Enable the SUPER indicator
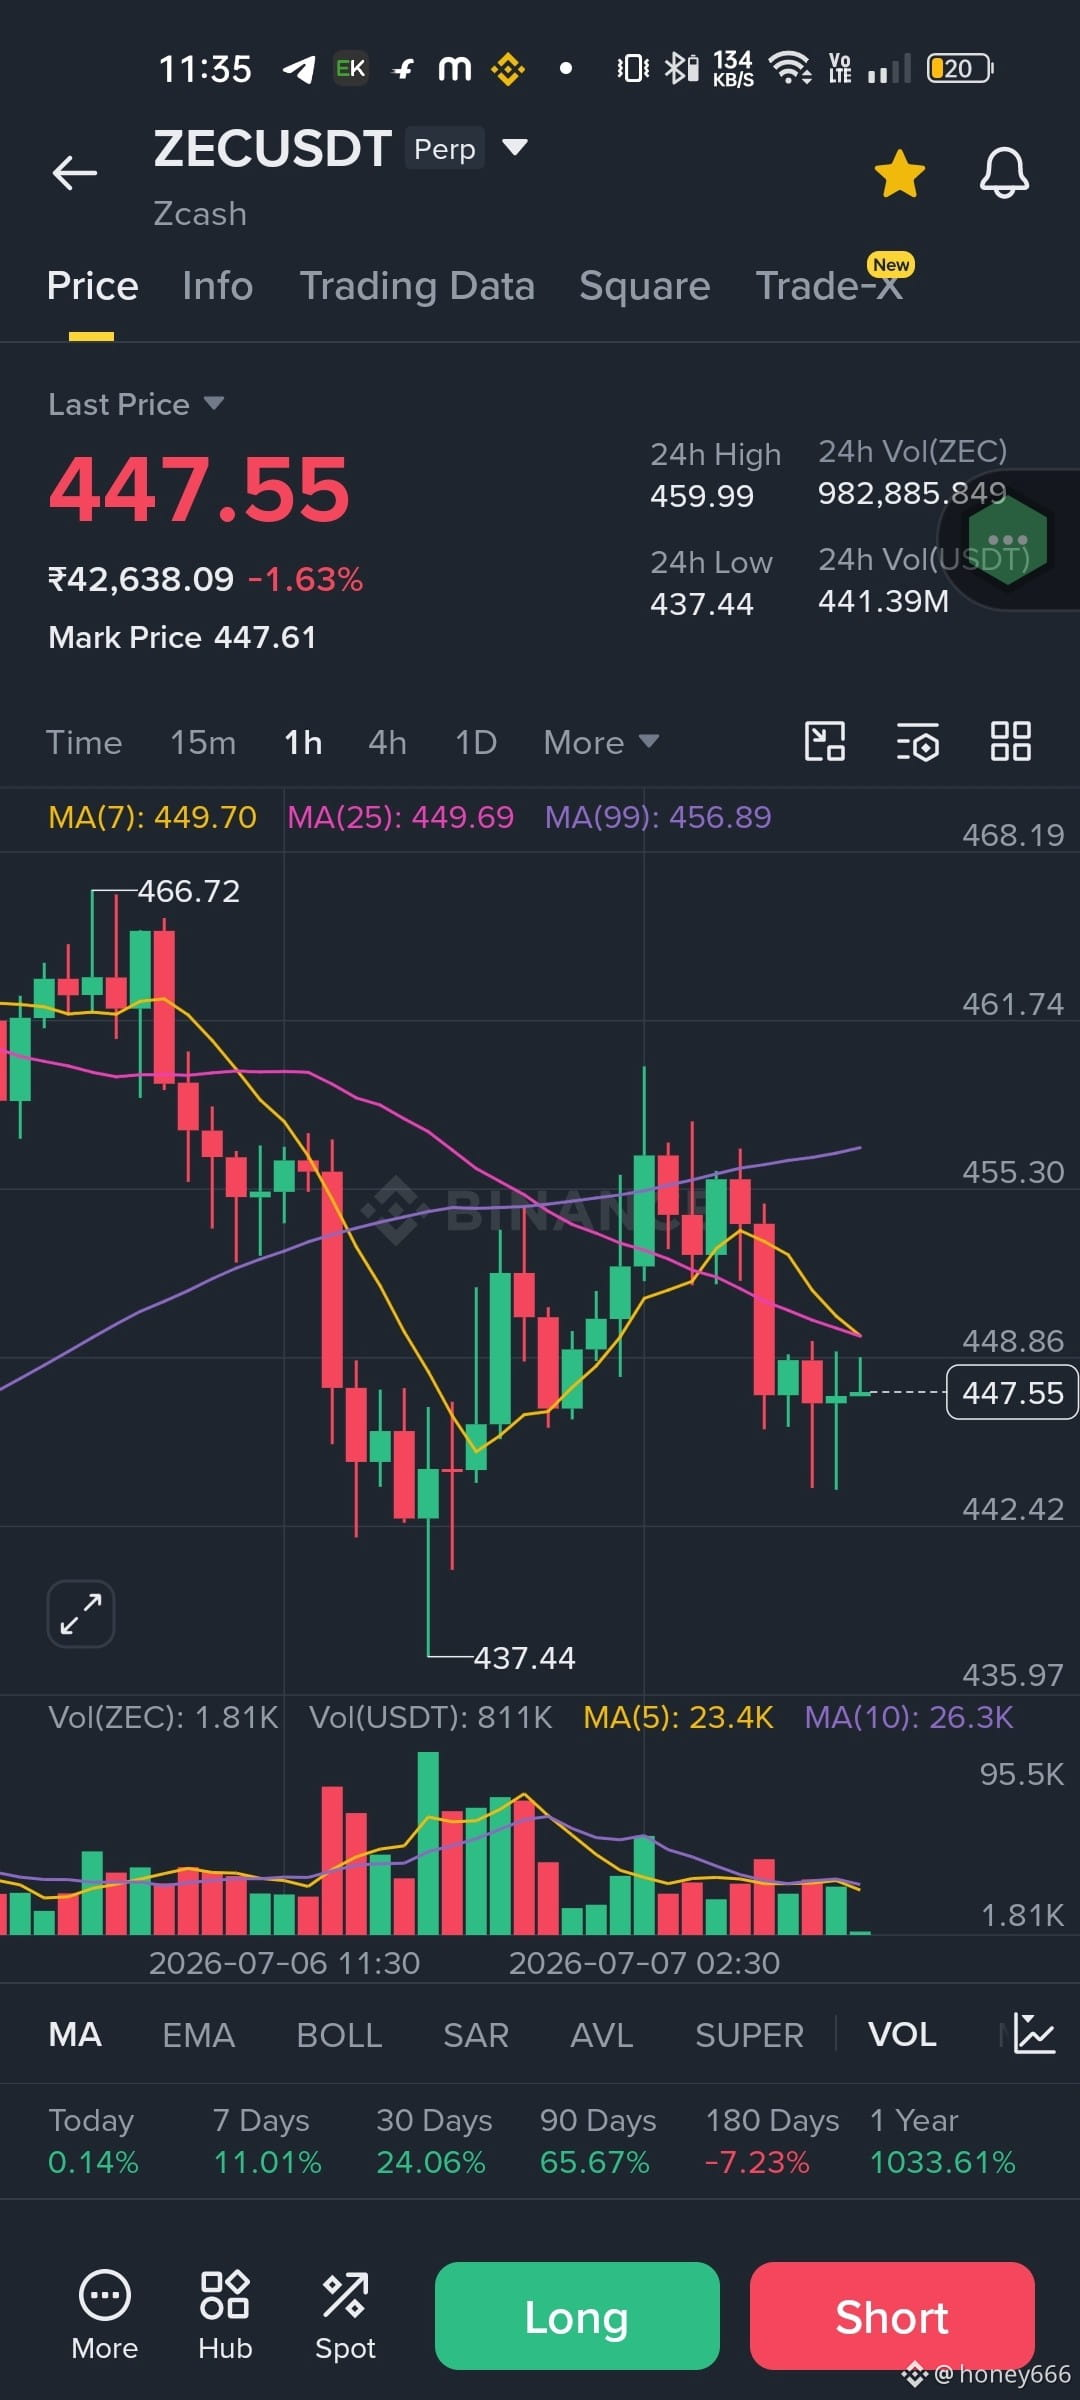1080x2400 pixels. tap(749, 2035)
